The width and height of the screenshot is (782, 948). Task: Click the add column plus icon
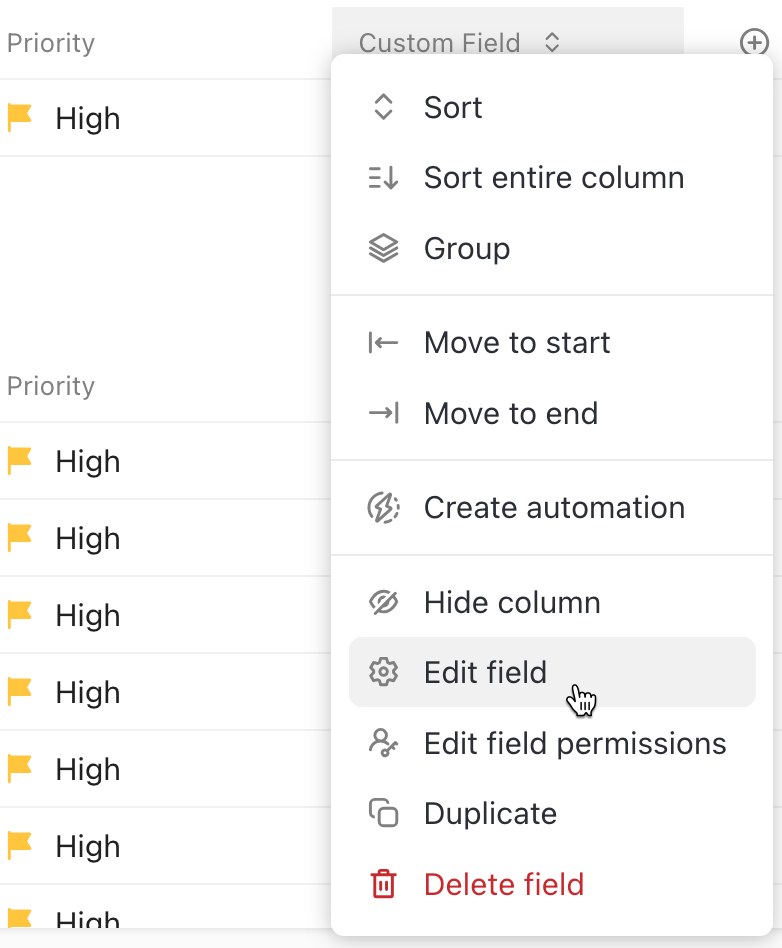tap(753, 42)
